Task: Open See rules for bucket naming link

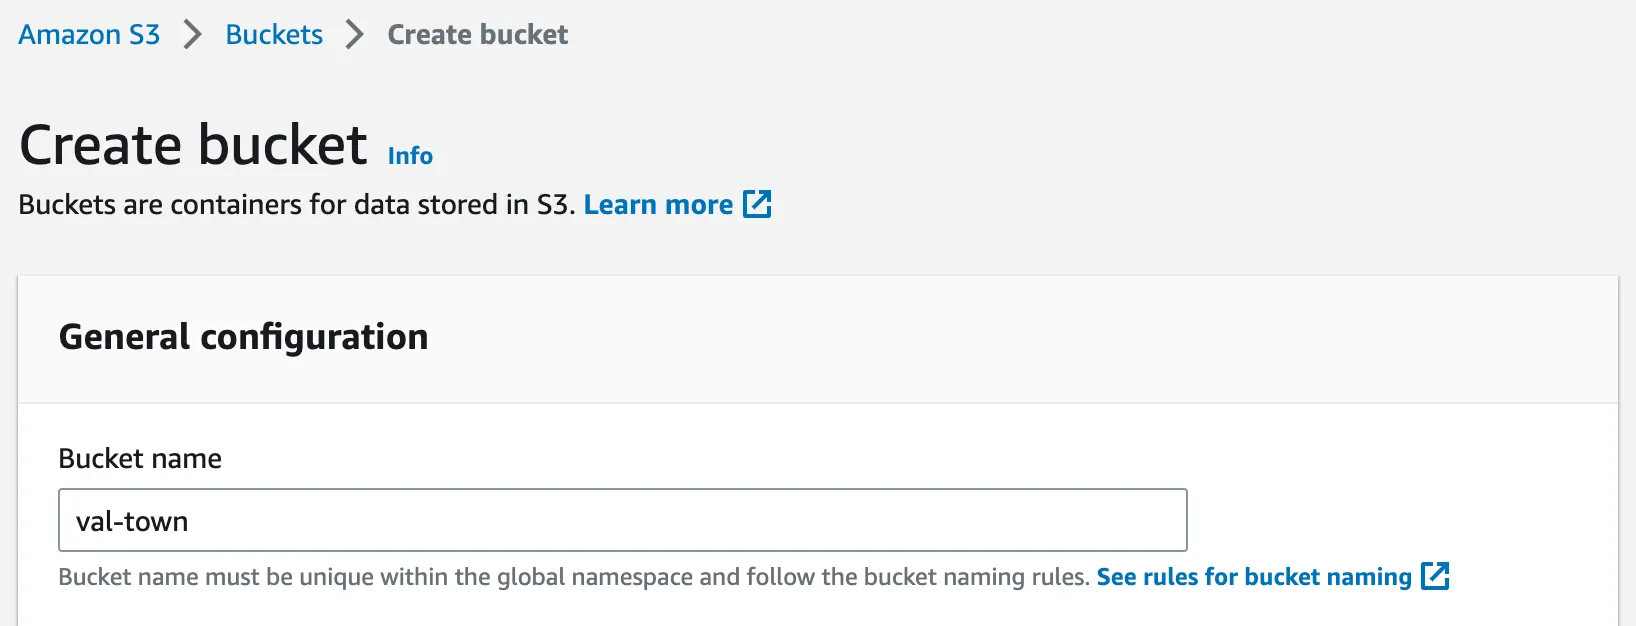Action: pyautogui.click(x=1253, y=577)
